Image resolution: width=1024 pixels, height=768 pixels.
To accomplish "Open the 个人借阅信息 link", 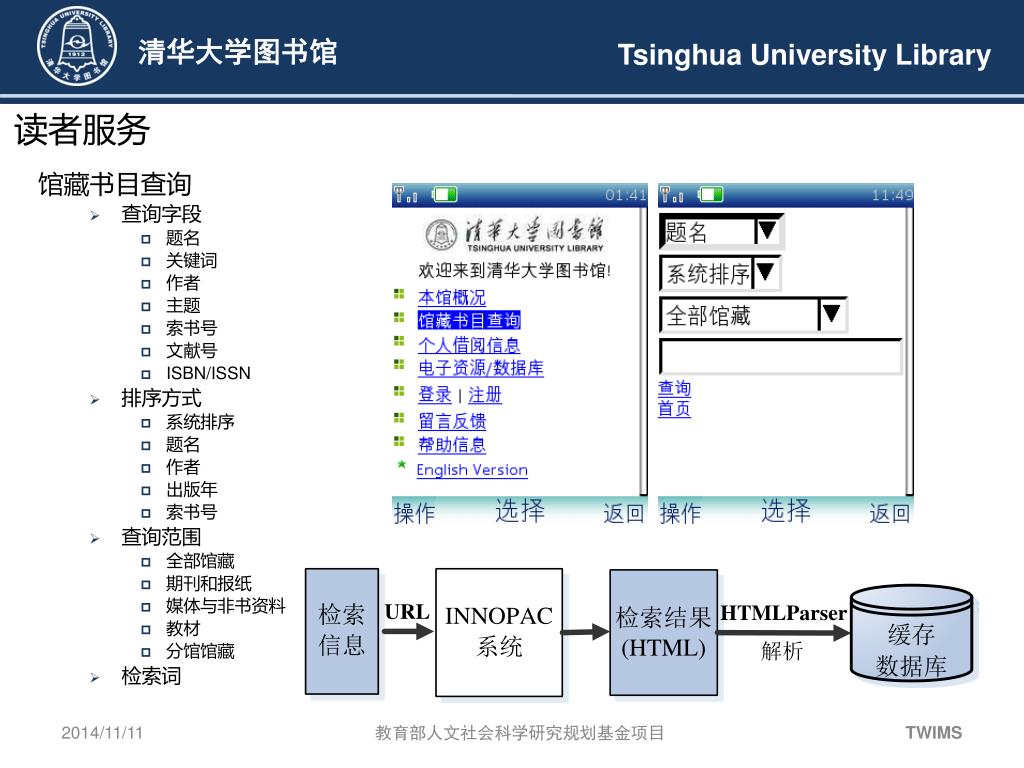I will (469, 345).
